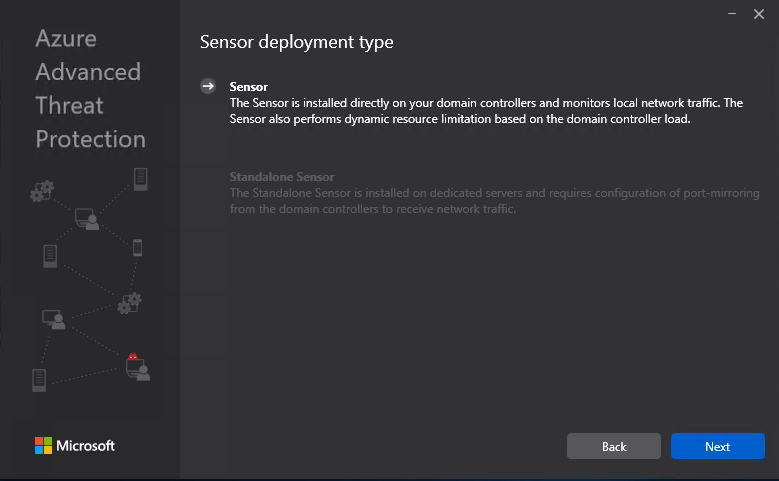Image resolution: width=779 pixels, height=481 pixels.
Task: Go back with the Back button
Action: [613, 446]
